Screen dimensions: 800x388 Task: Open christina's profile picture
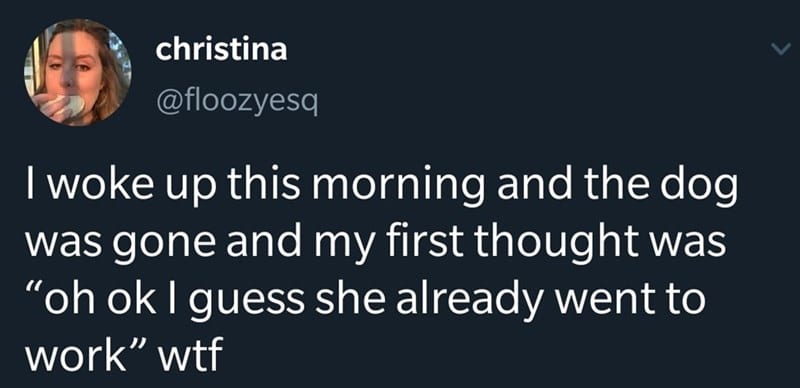(x=77, y=71)
